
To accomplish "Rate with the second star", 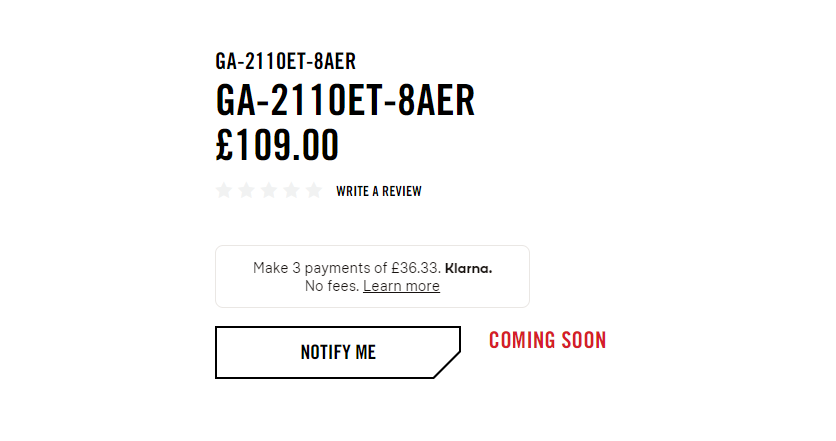I will pos(246,190).
